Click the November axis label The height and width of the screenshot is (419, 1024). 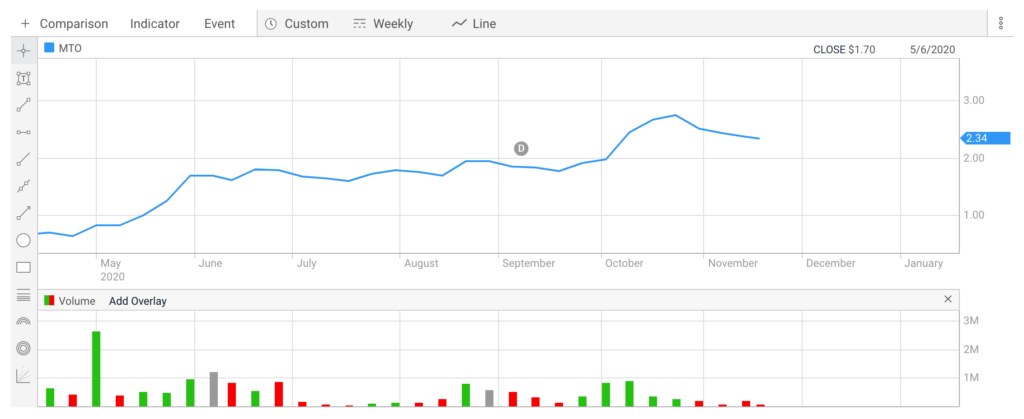point(733,264)
